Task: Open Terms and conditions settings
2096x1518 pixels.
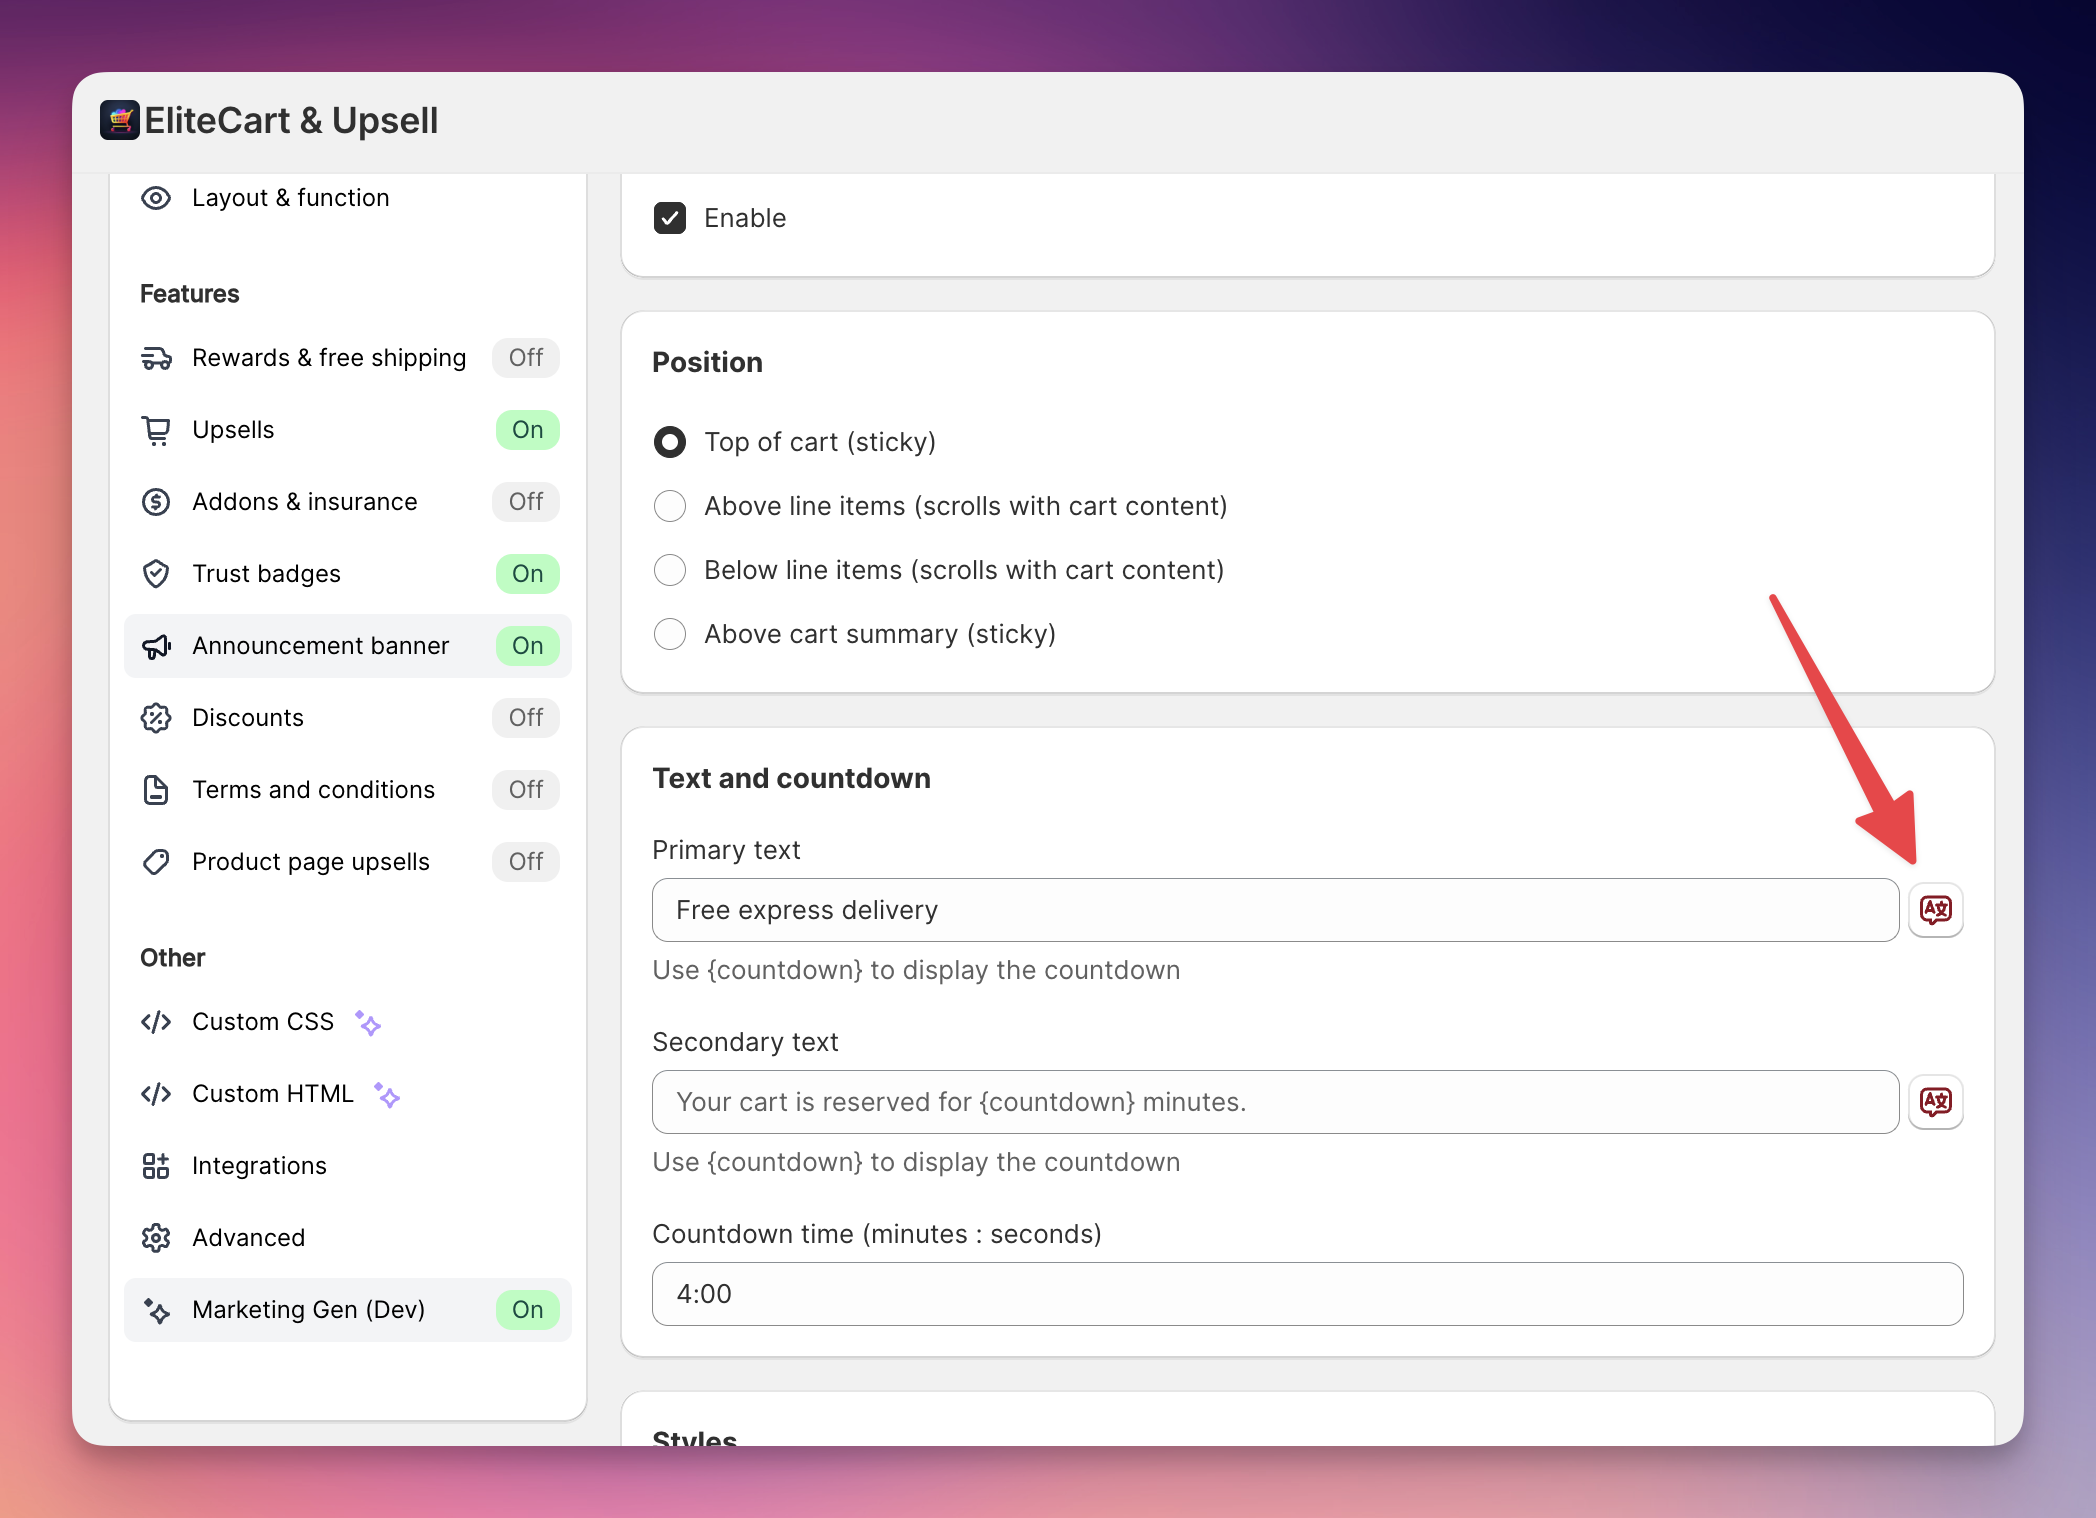Action: (x=313, y=790)
